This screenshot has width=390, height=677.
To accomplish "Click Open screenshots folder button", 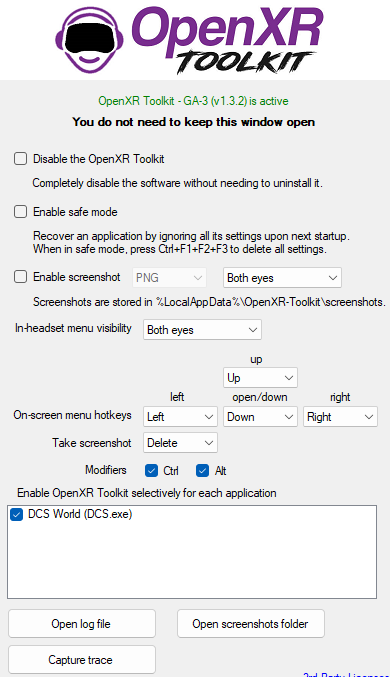I will coord(250,624).
